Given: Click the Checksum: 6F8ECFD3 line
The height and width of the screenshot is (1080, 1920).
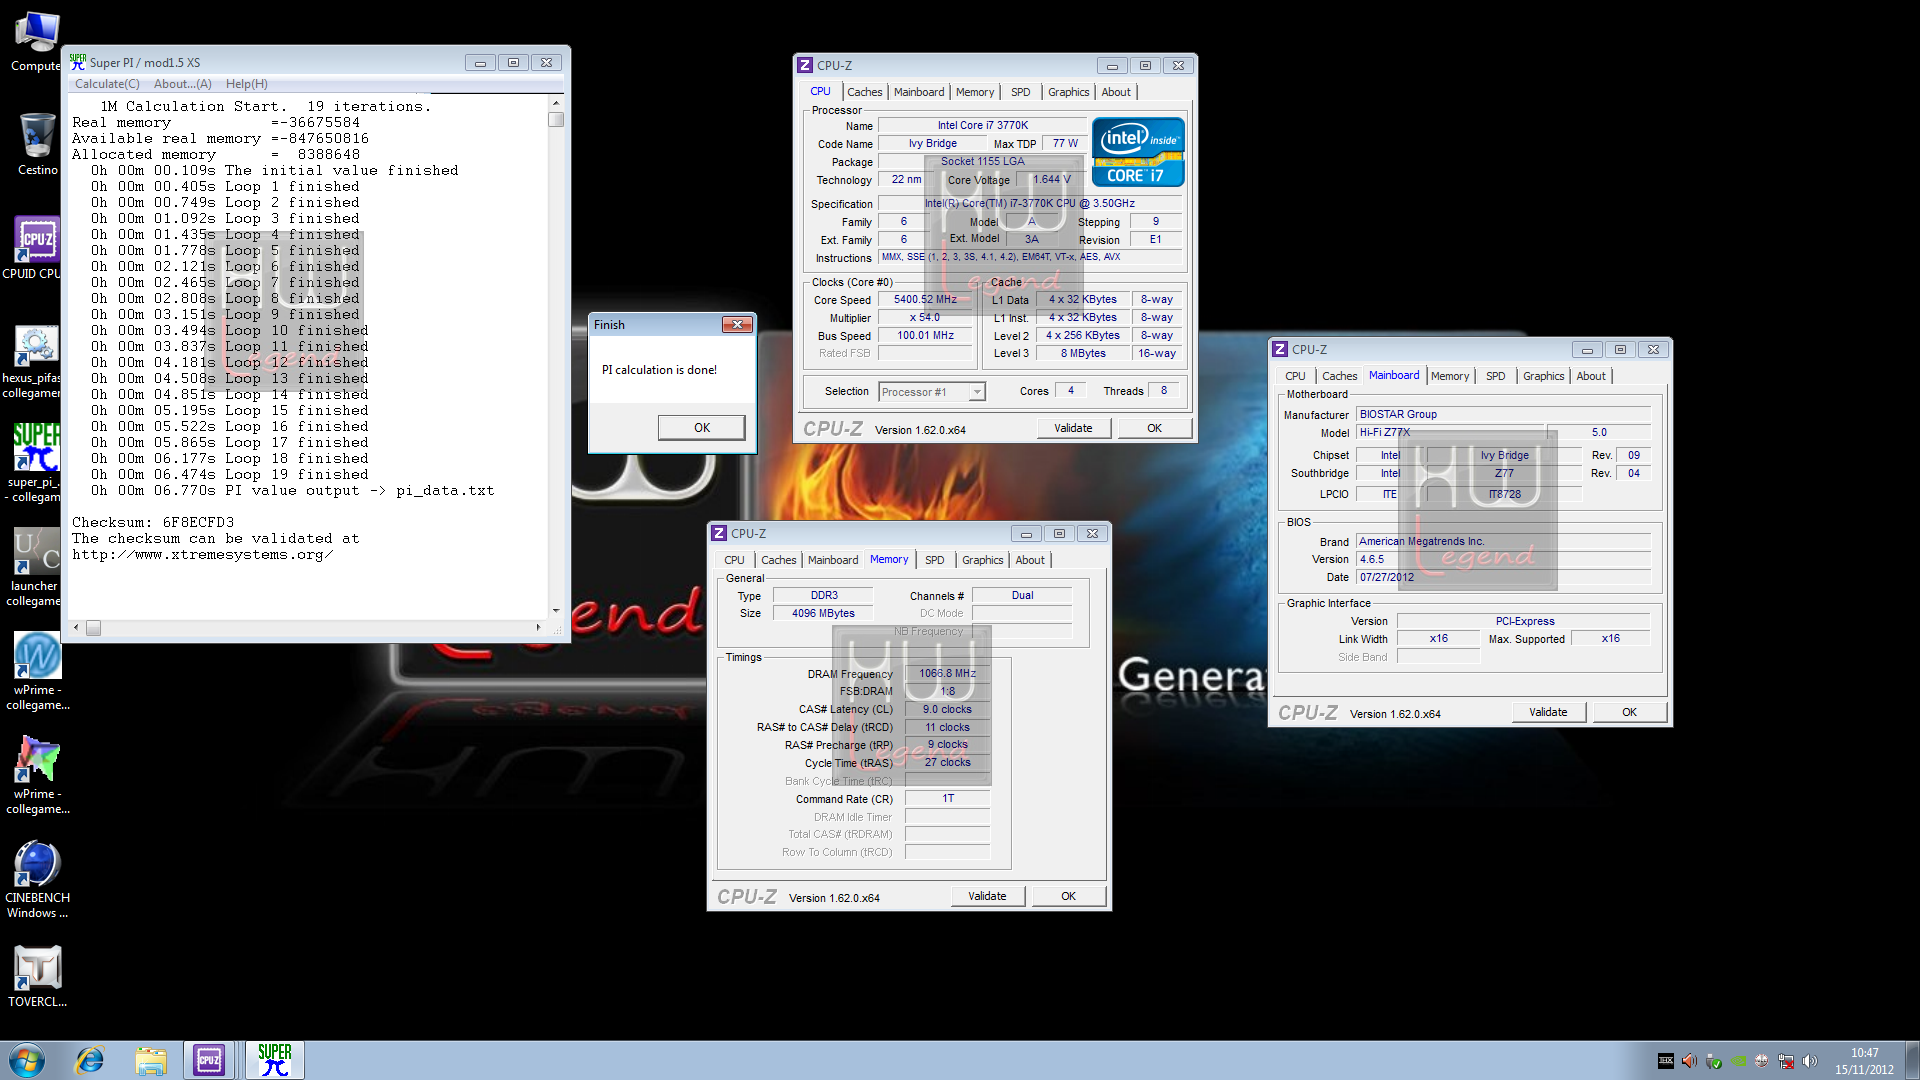Looking at the screenshot, I should (153, 523).
